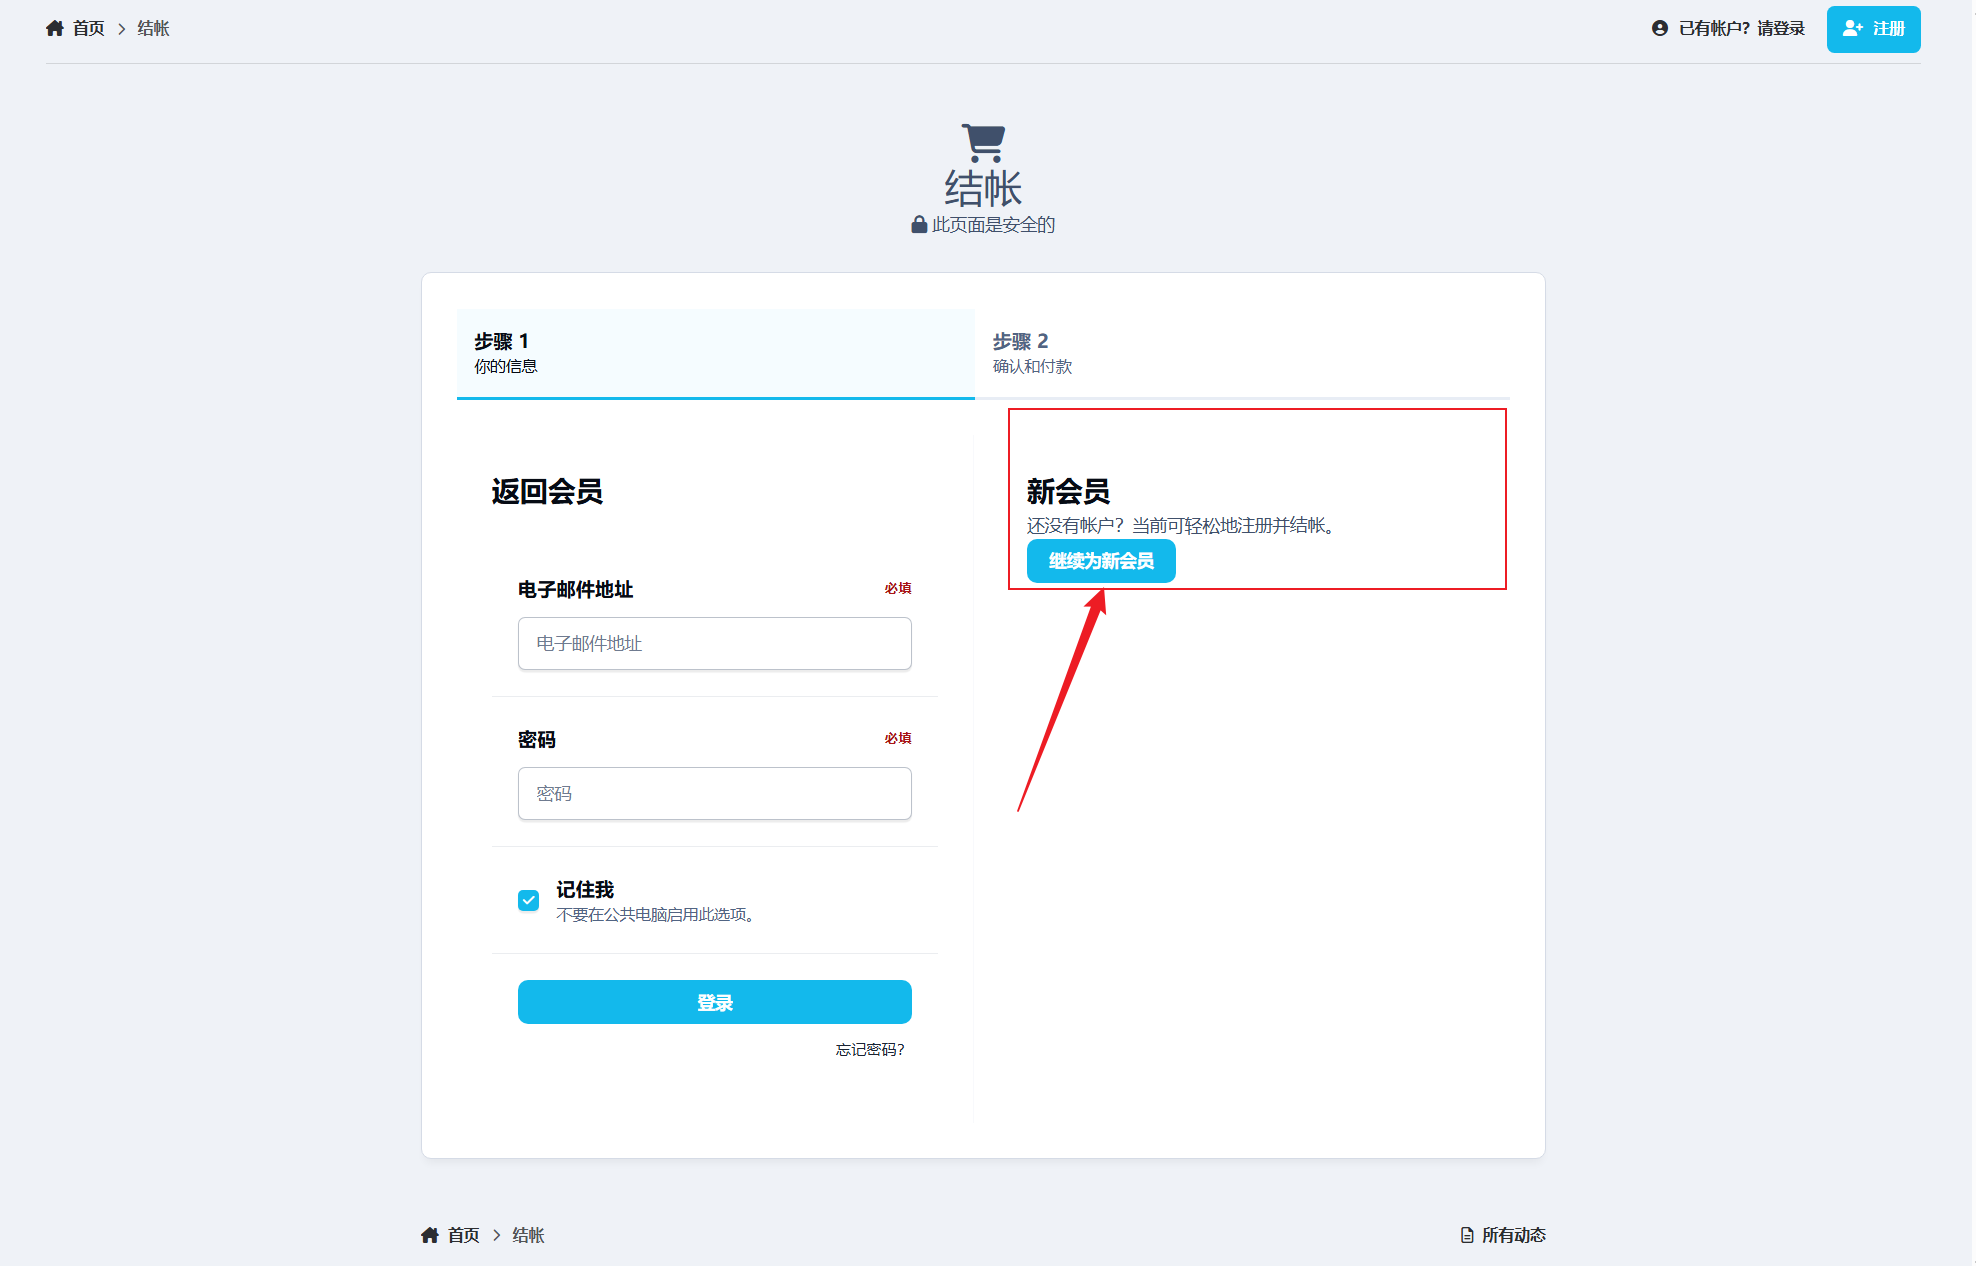Click the user icon beside 已有帐户? 请登录
The image size is (1976, 1266).
(1660, 28)
